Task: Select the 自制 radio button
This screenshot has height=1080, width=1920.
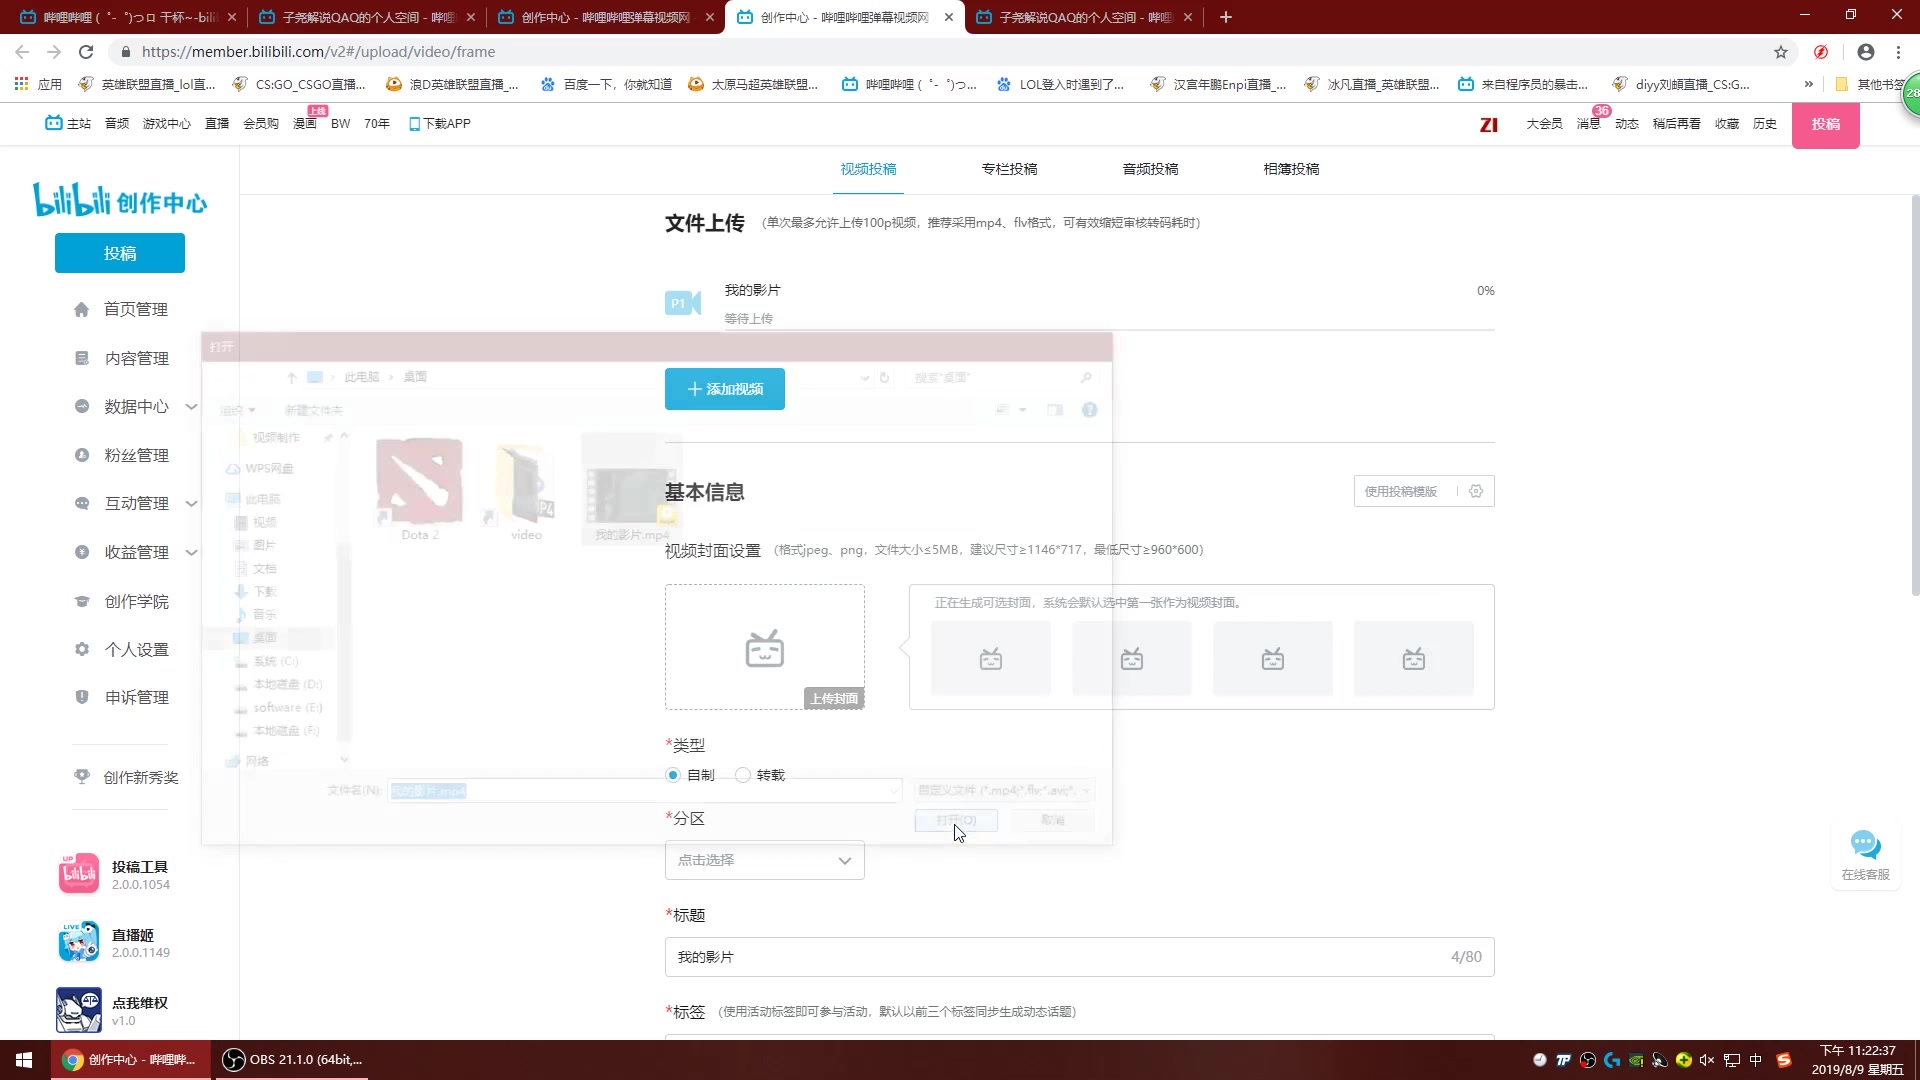Action: pyautogui.click(x=673, y=775)
